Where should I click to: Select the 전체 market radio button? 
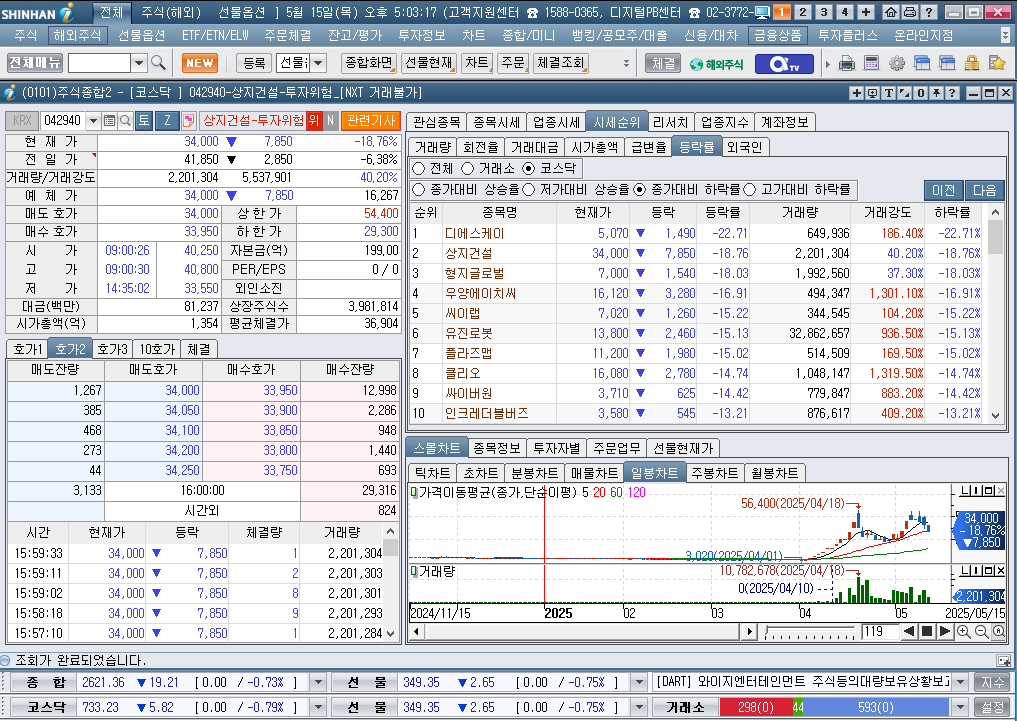click(x=418, y=169)
